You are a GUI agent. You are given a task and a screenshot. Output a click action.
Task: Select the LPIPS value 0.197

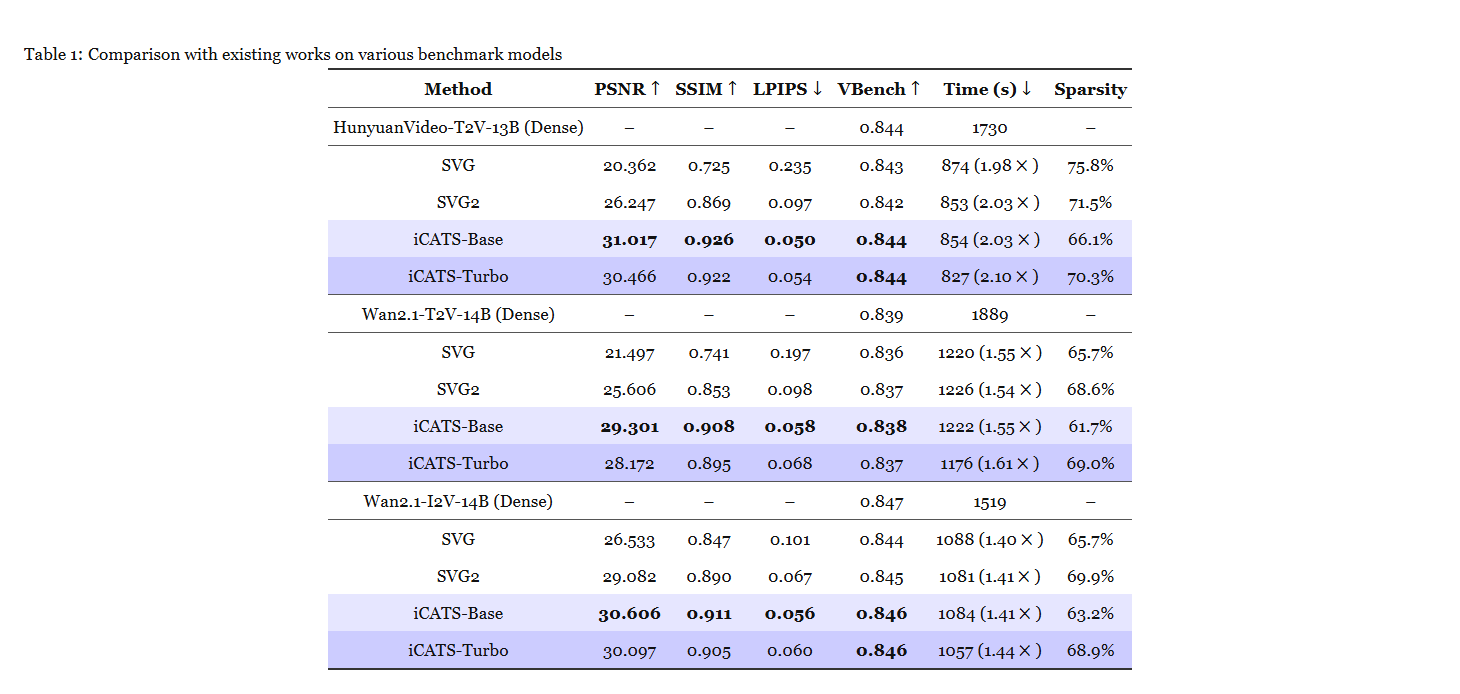pyautogui.click(x=790, y=352)
